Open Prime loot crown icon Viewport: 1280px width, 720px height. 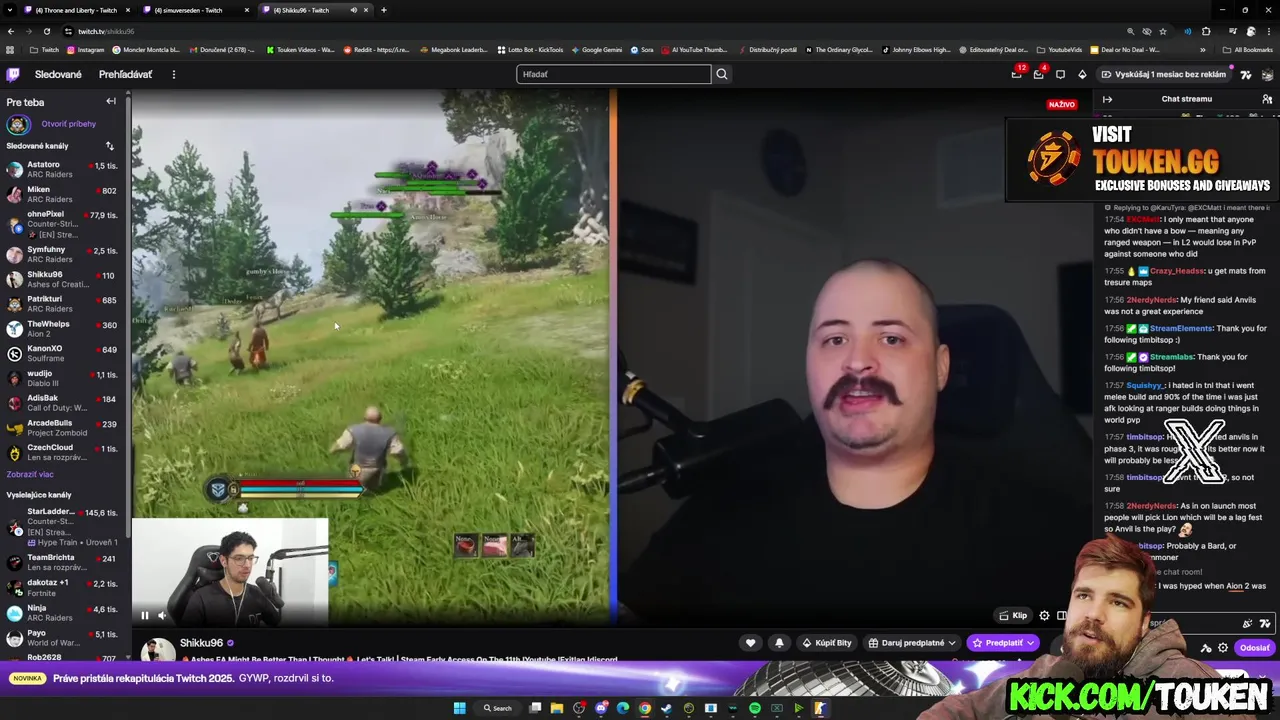(1017, 74)
